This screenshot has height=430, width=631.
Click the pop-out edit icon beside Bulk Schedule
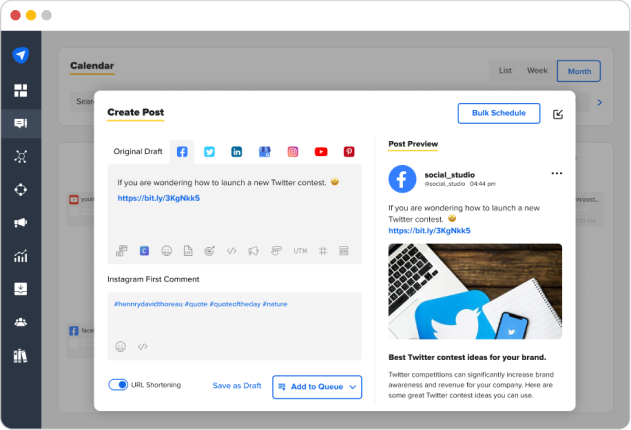point(558,114)
